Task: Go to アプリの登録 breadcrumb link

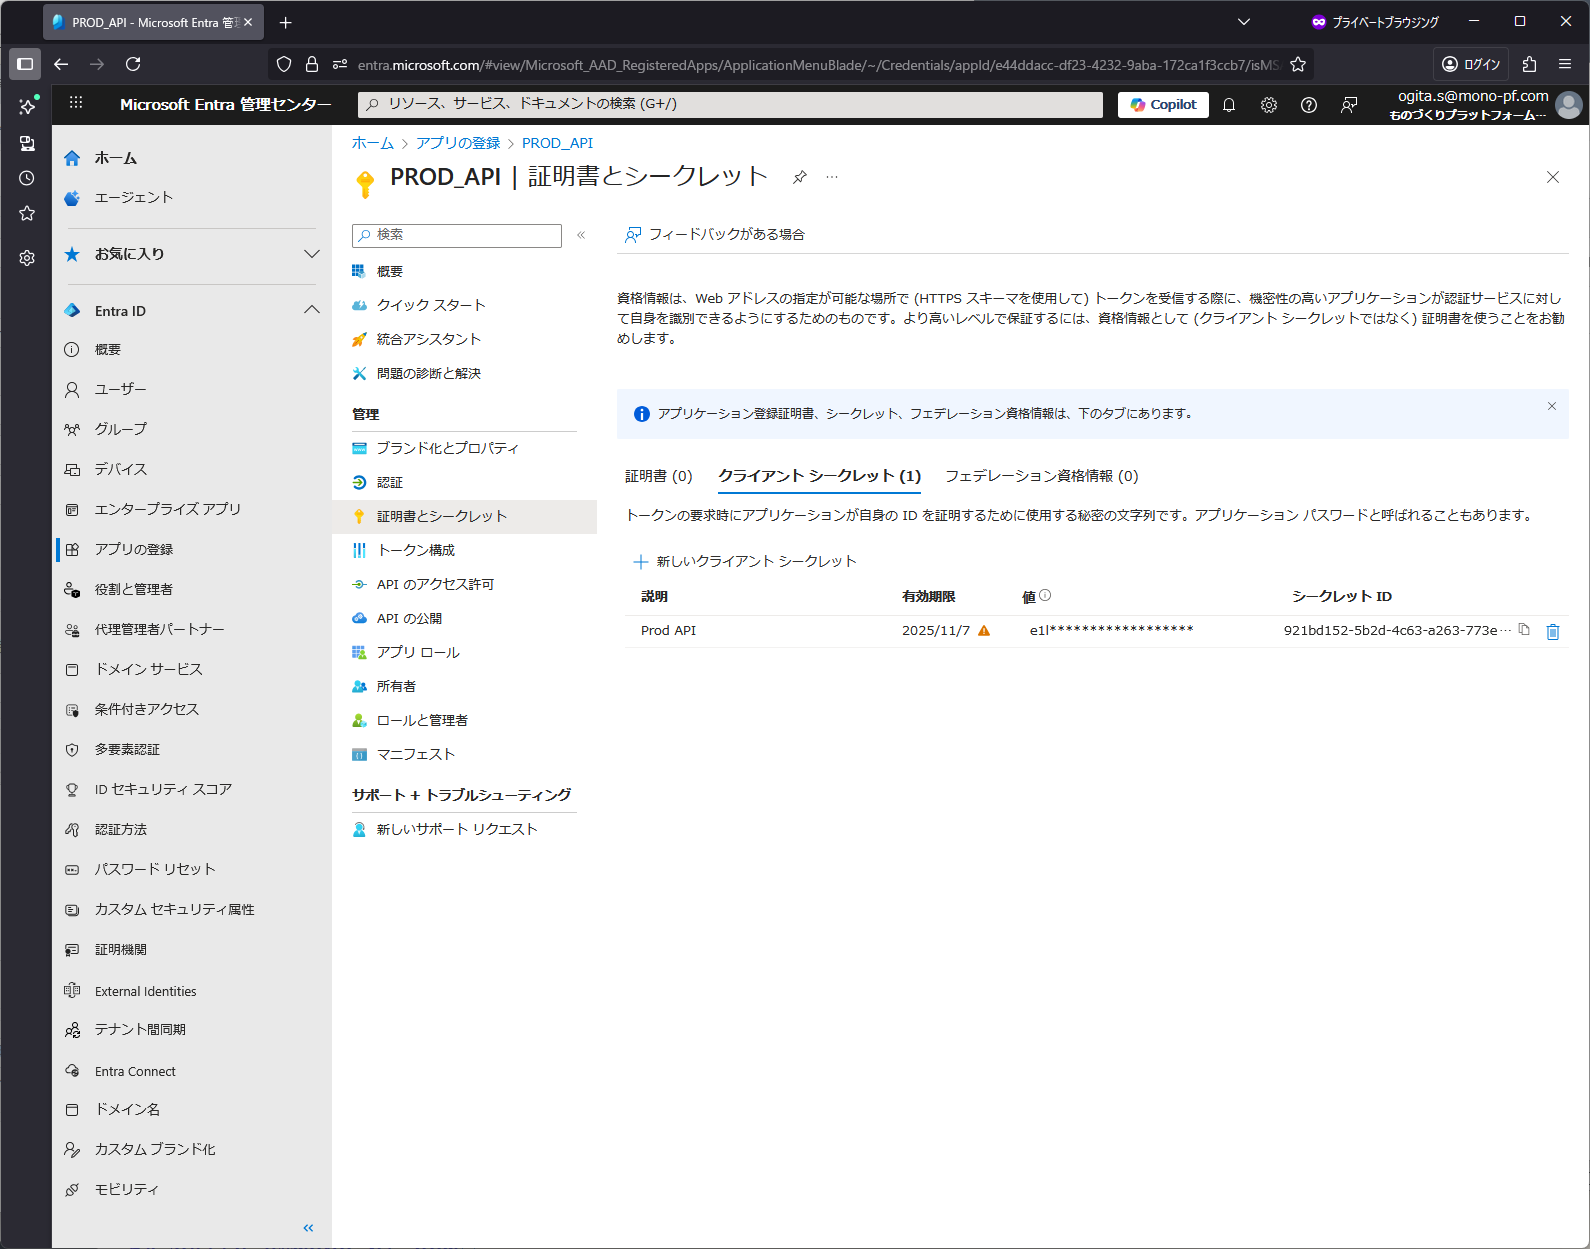Action: pos(458,143)
